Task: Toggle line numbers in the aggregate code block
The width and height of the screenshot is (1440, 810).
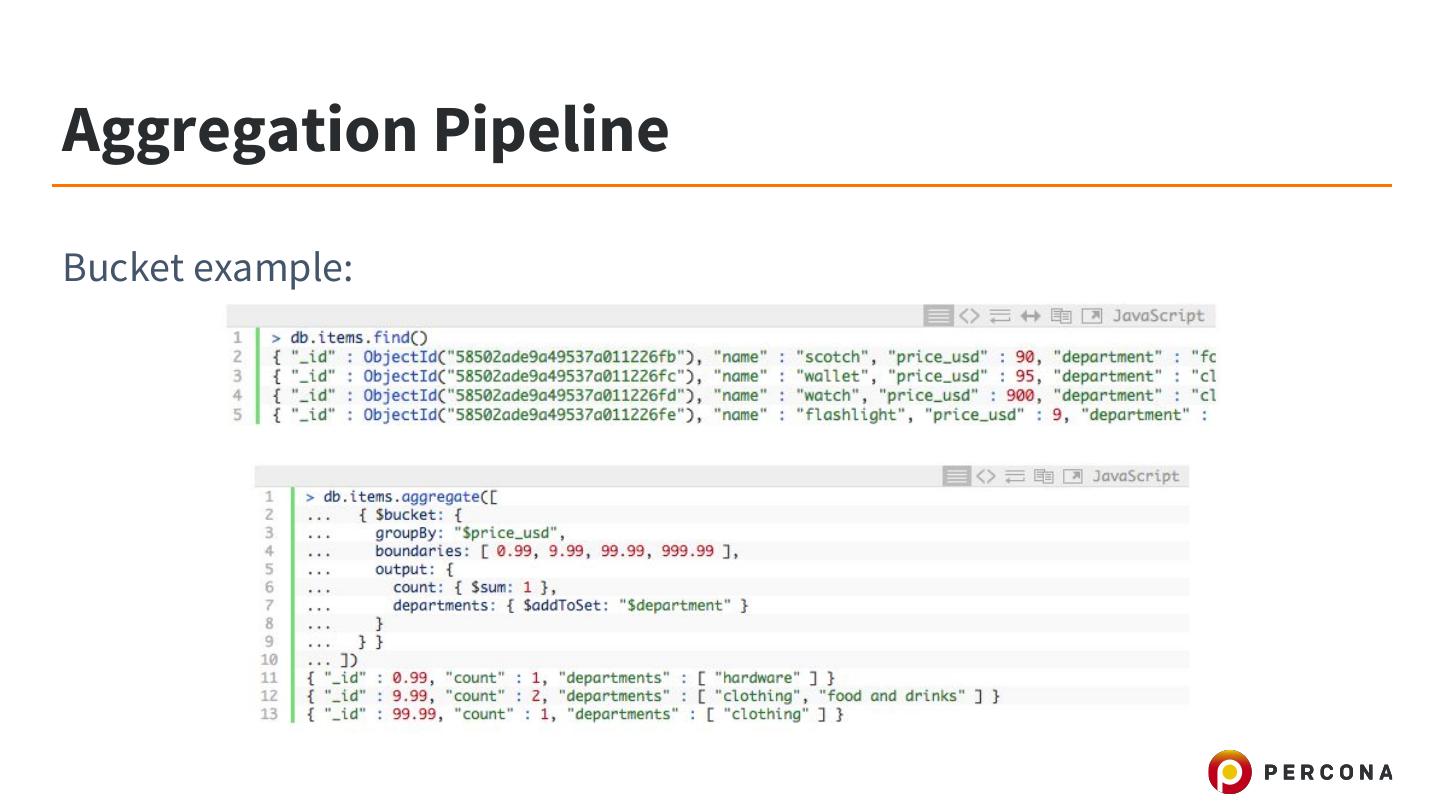Action: (958, 477)
